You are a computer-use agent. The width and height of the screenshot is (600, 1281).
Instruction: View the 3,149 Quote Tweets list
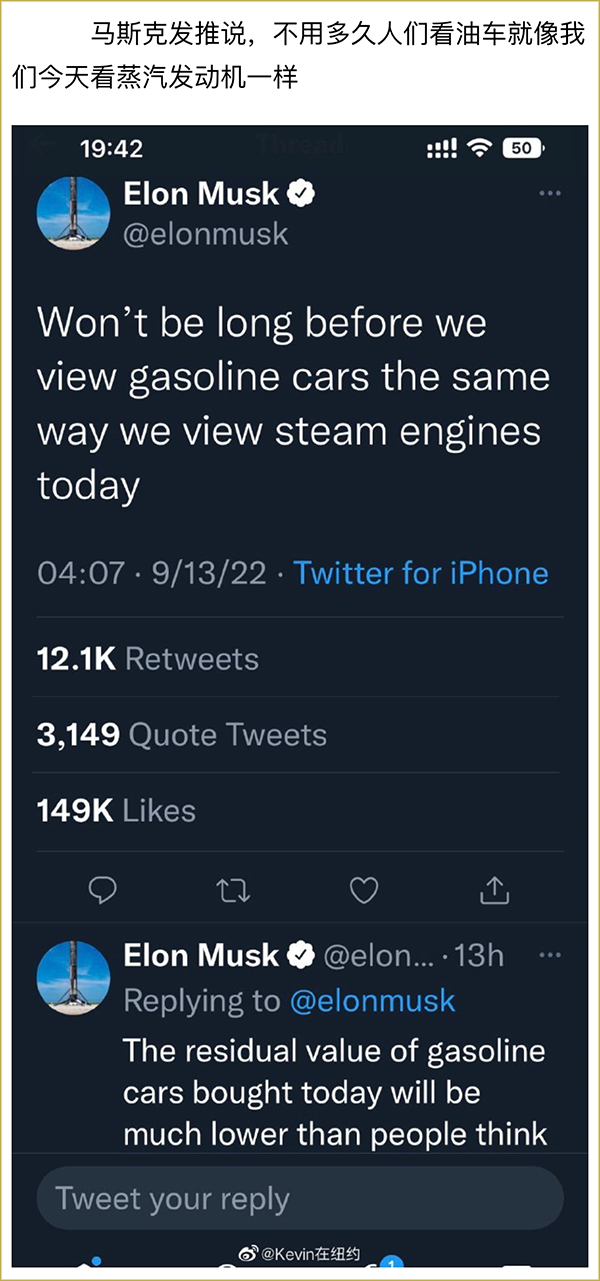(182, 735)
